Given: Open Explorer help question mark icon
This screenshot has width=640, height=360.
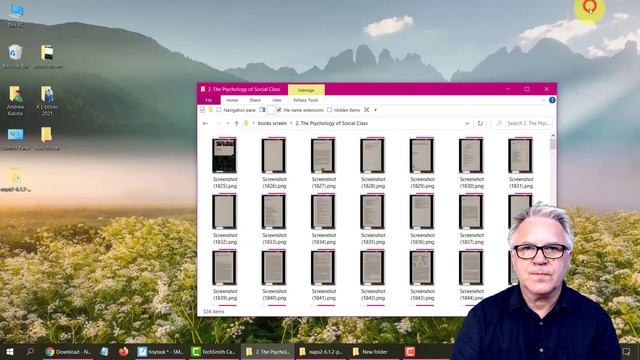Looking at the screenshot, I should [x=552, y=100].
